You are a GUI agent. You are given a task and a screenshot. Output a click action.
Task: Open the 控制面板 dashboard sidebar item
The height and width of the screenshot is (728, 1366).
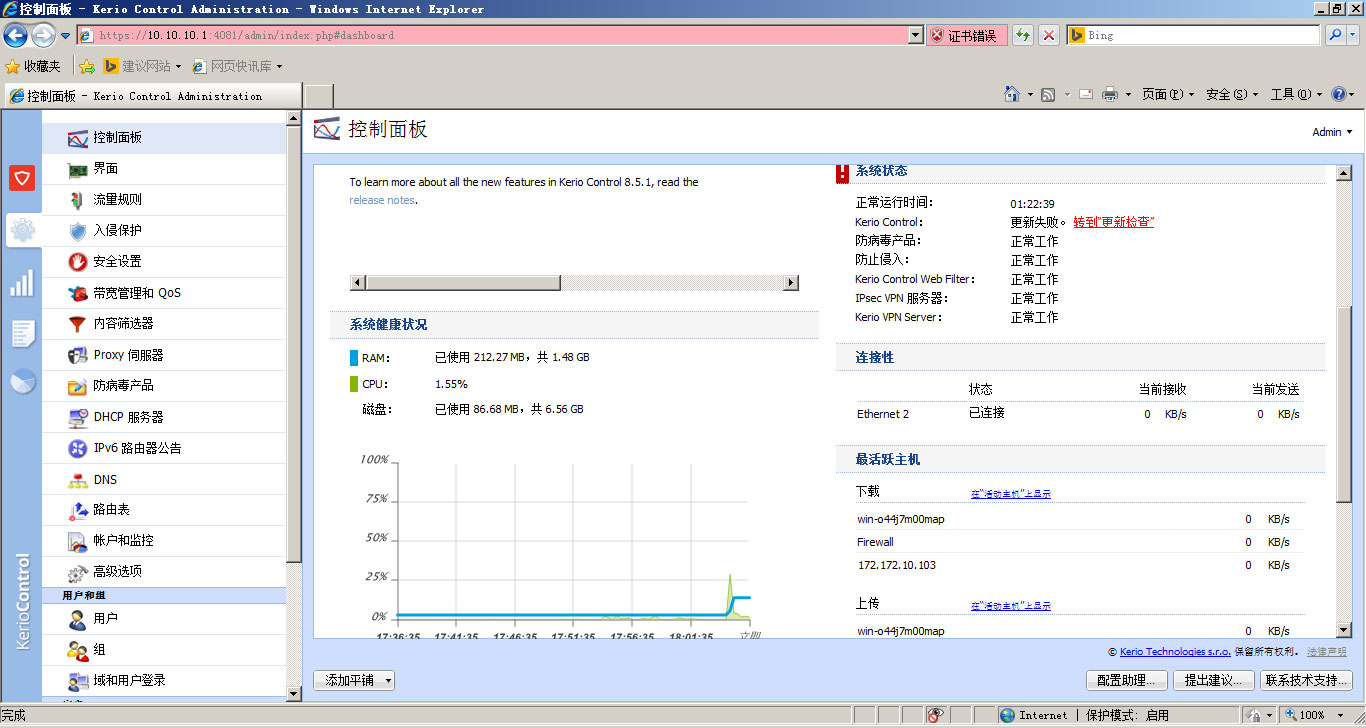pyautogui.click(x=164, y=138)
